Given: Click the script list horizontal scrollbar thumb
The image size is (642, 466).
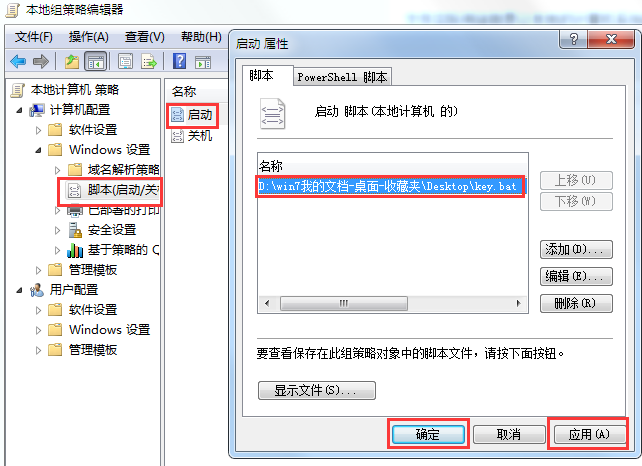Looking at the screenshot, I should coord(344,303).
